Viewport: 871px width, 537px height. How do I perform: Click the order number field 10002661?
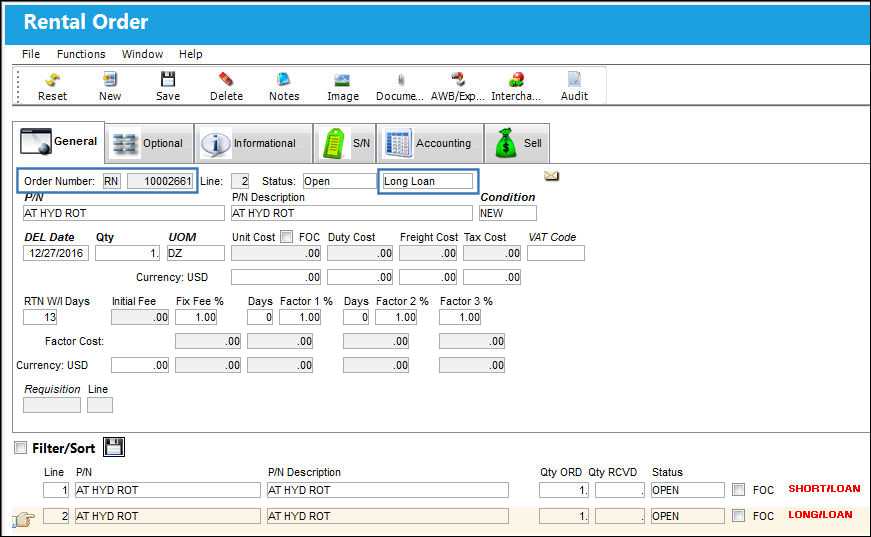161,181
